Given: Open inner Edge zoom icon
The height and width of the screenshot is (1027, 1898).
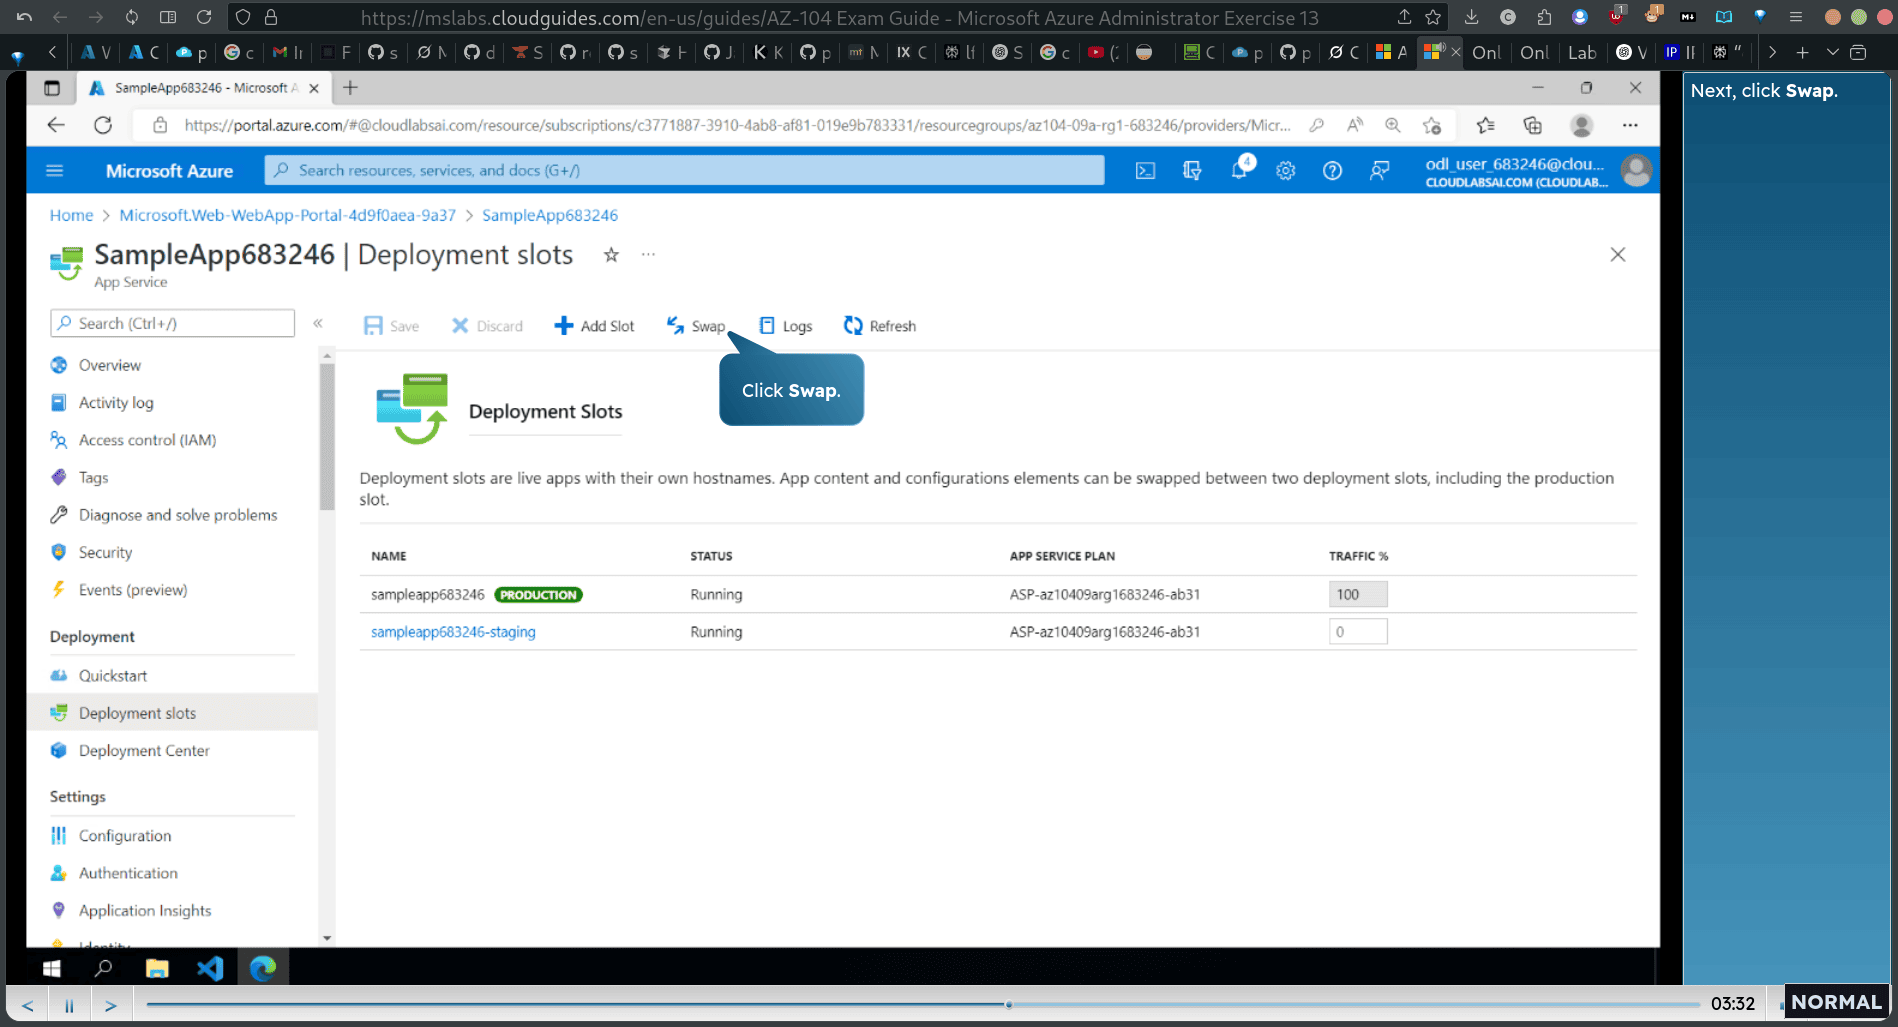Looking at the screenshot, I should pyautogui.click(x=1392, y=125).
